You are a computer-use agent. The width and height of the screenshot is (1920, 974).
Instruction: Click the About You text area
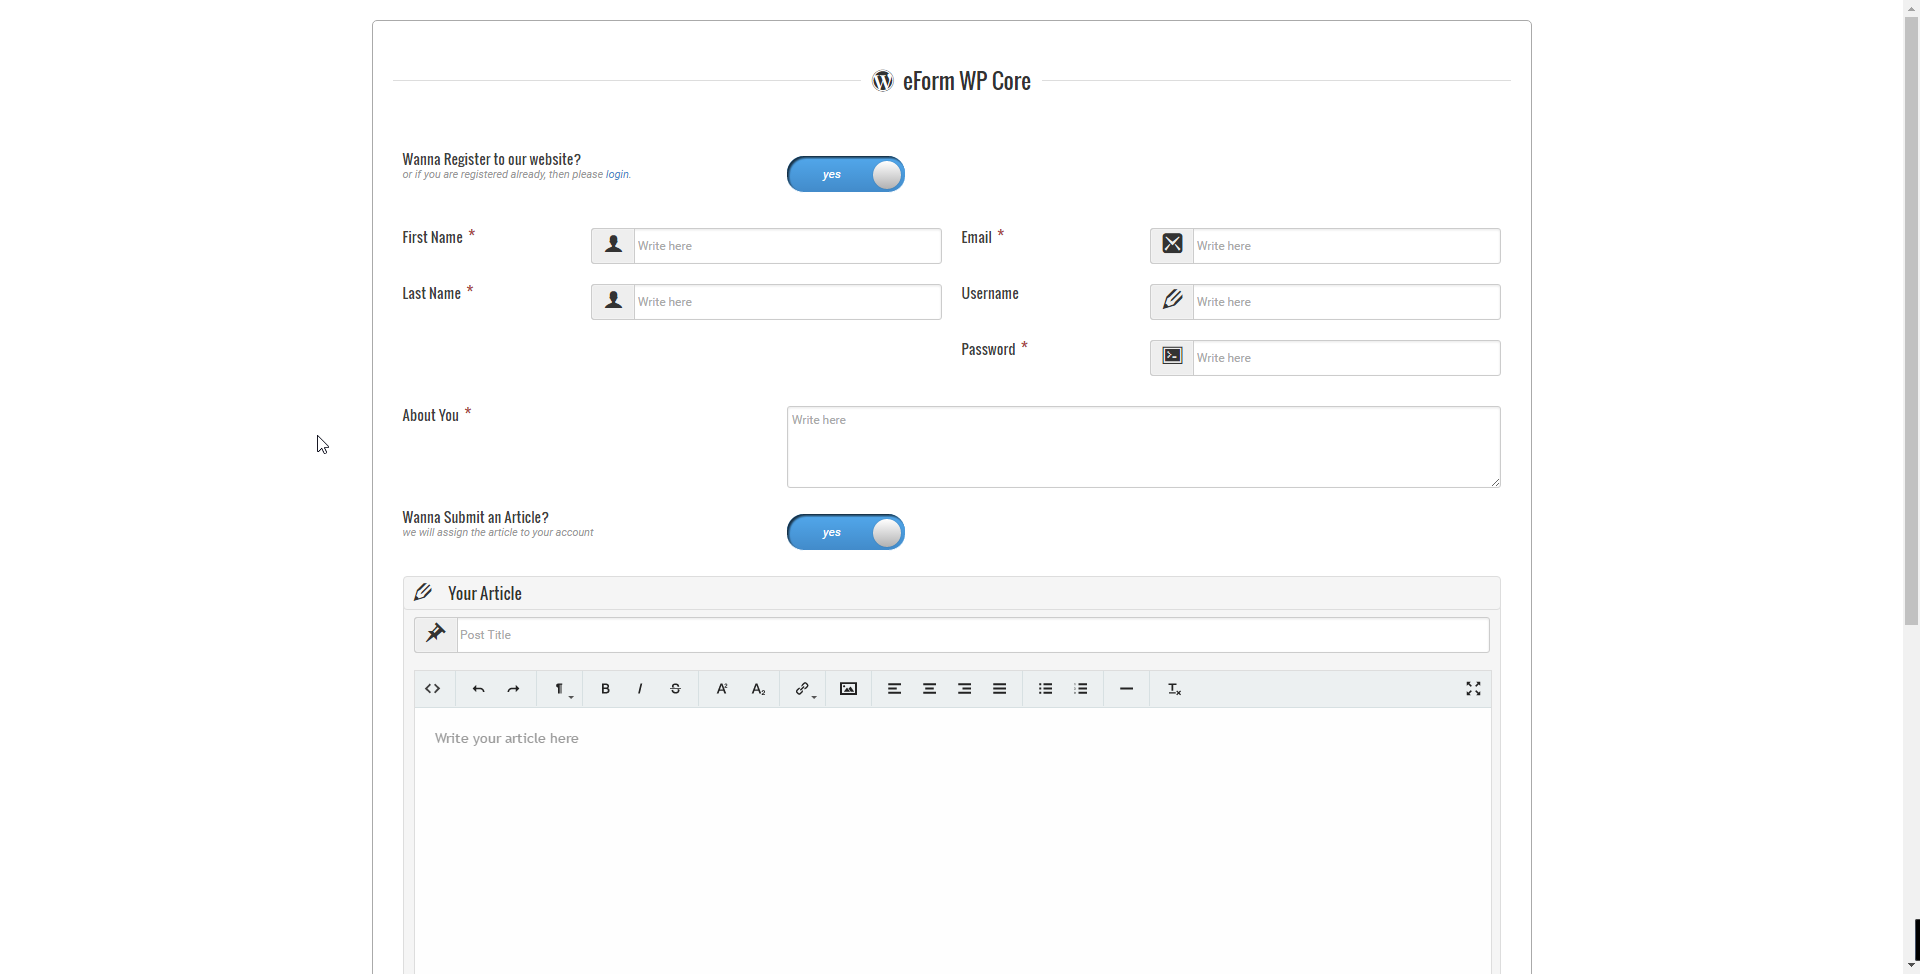point(1143,447)
